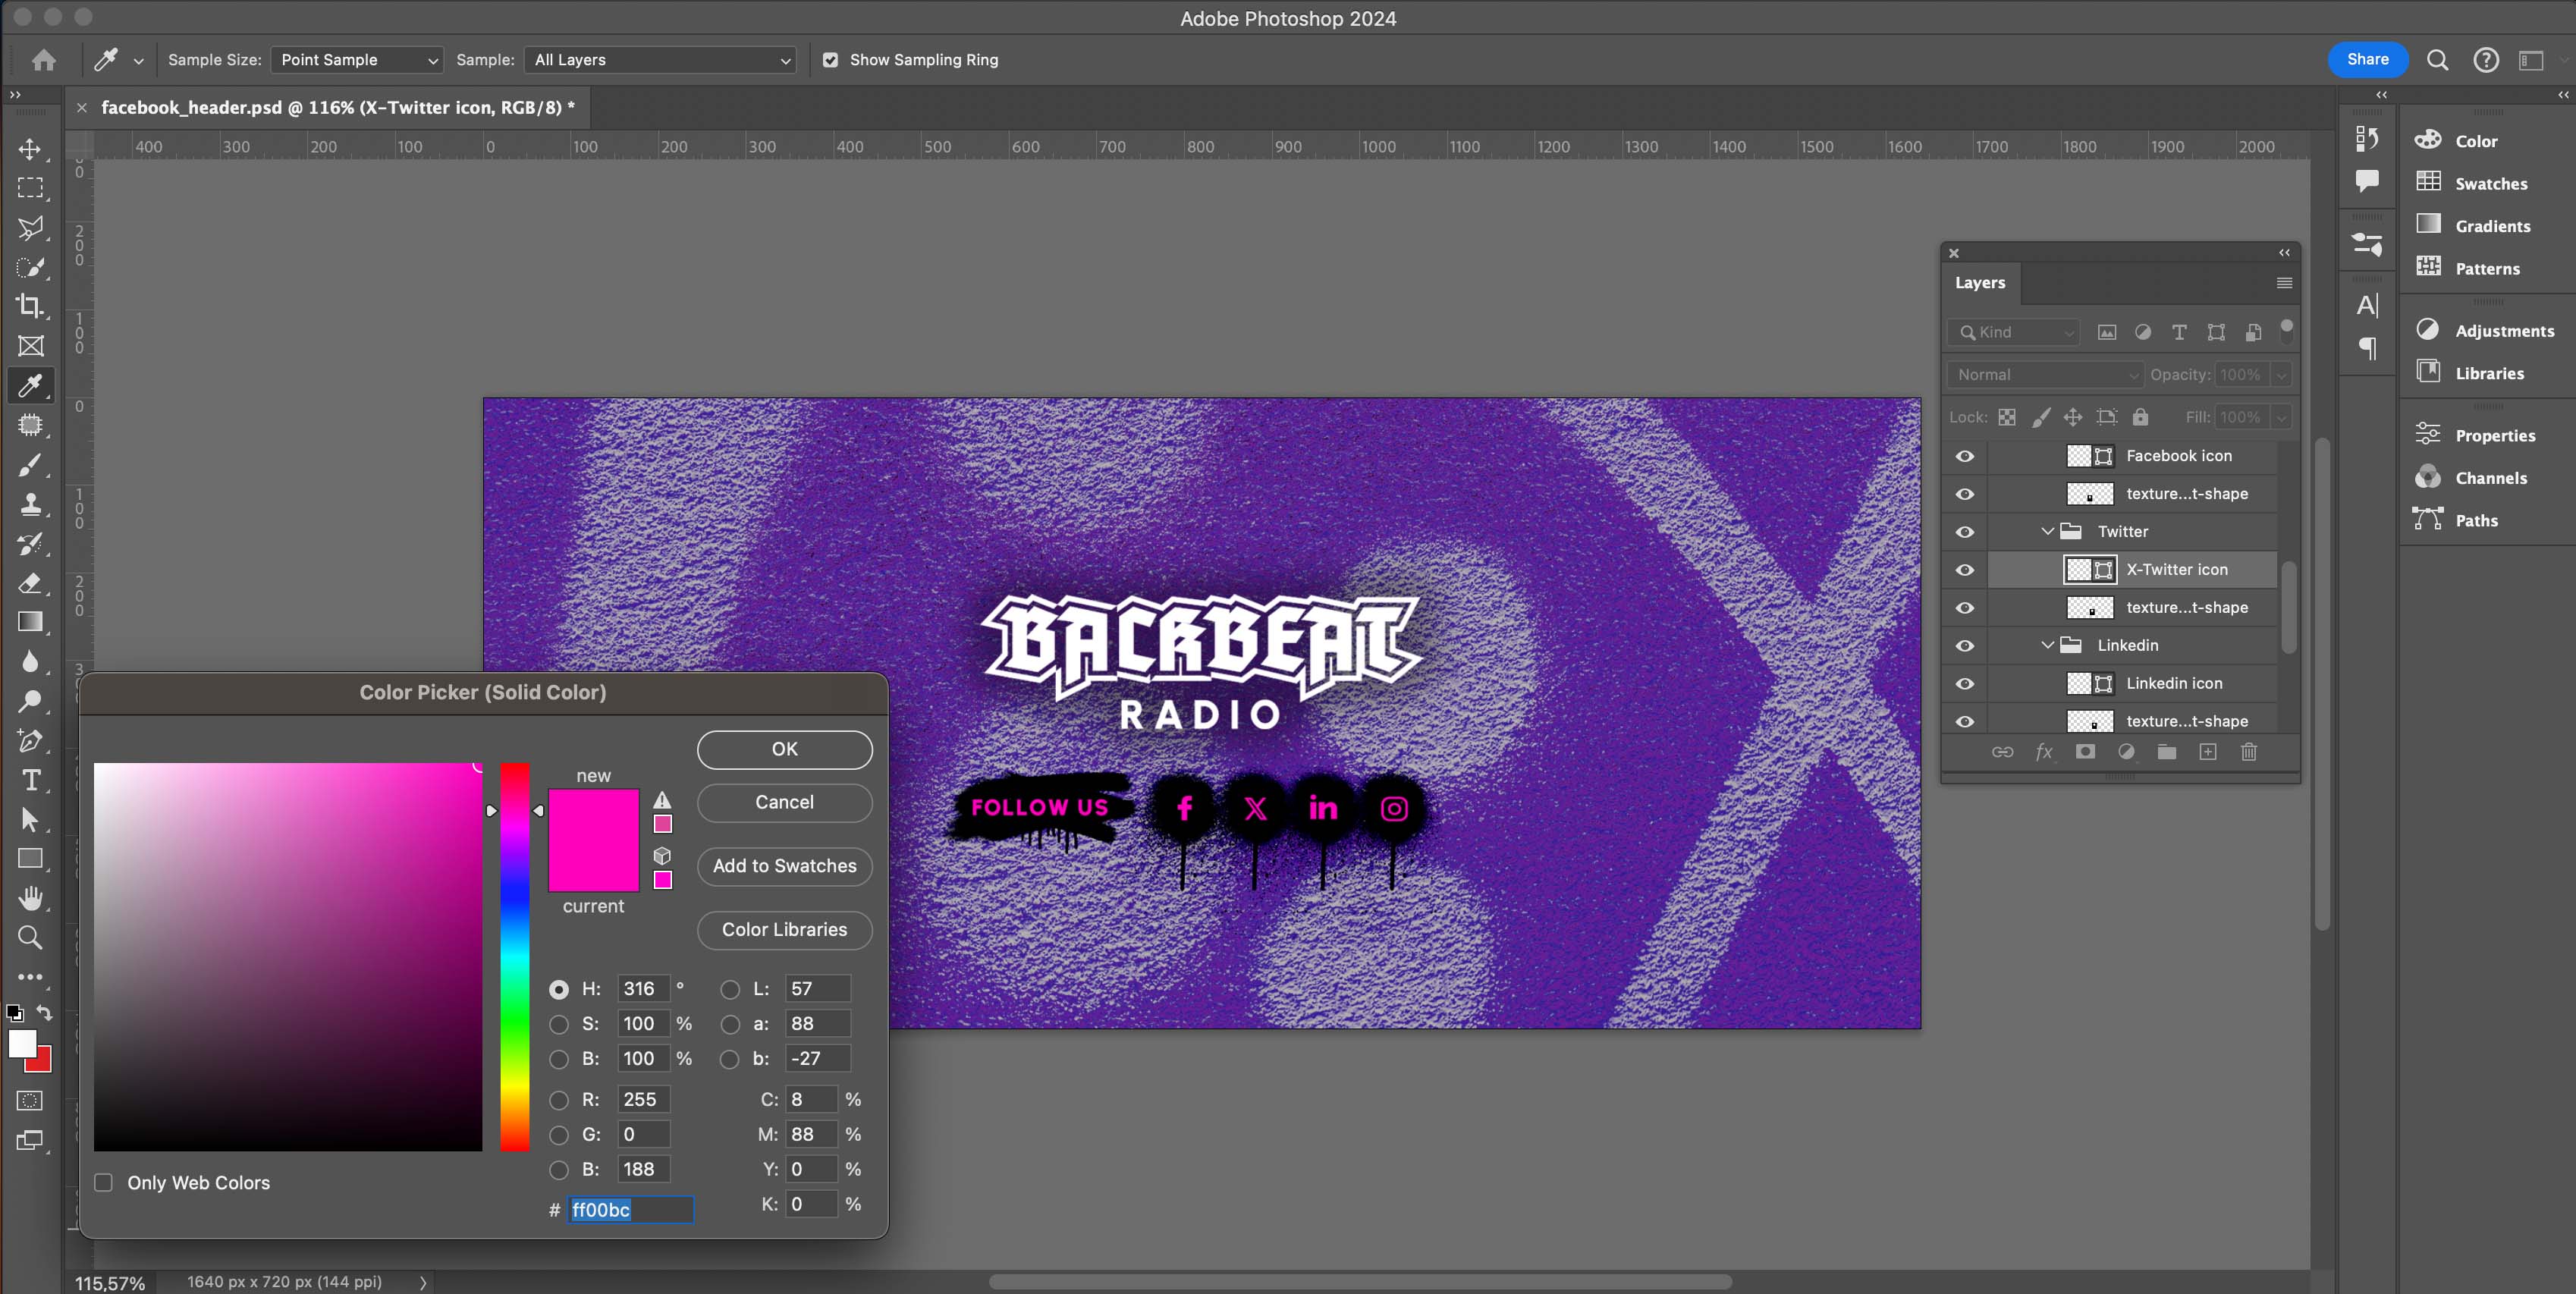Click the add layer style fx icon
The image size is (2576, 1294).
pyautogui.click(x=2043, y=752)
